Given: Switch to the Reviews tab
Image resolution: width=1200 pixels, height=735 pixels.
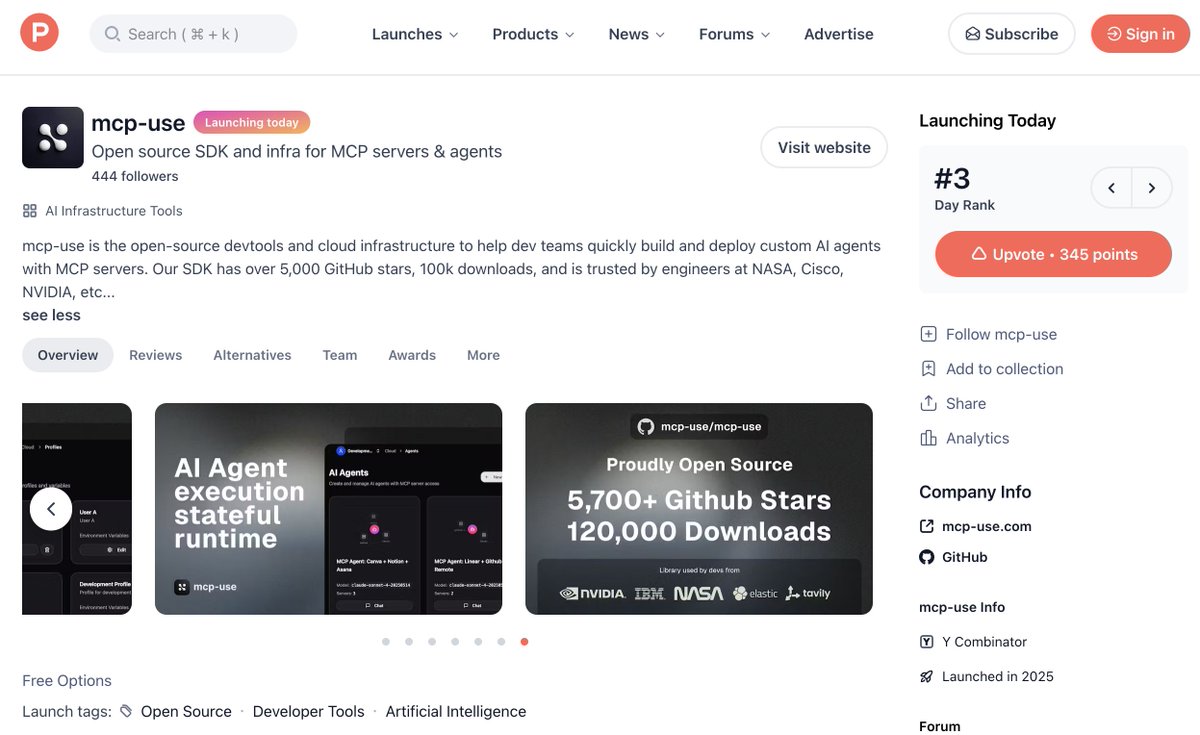Looking at the screenshot, I should [155, 355].
